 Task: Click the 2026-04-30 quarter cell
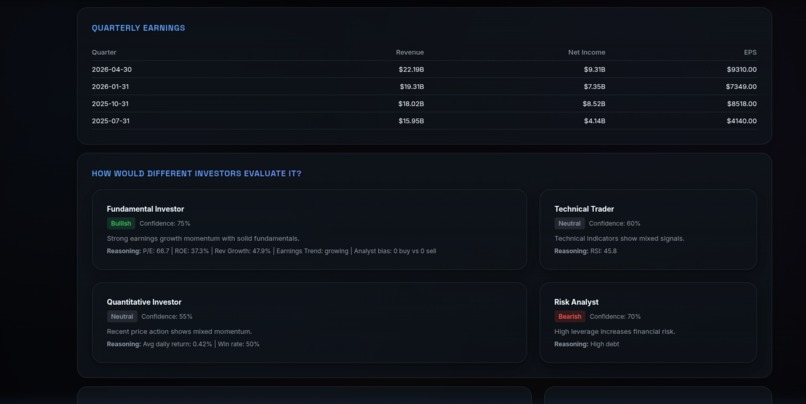[112, 69]
